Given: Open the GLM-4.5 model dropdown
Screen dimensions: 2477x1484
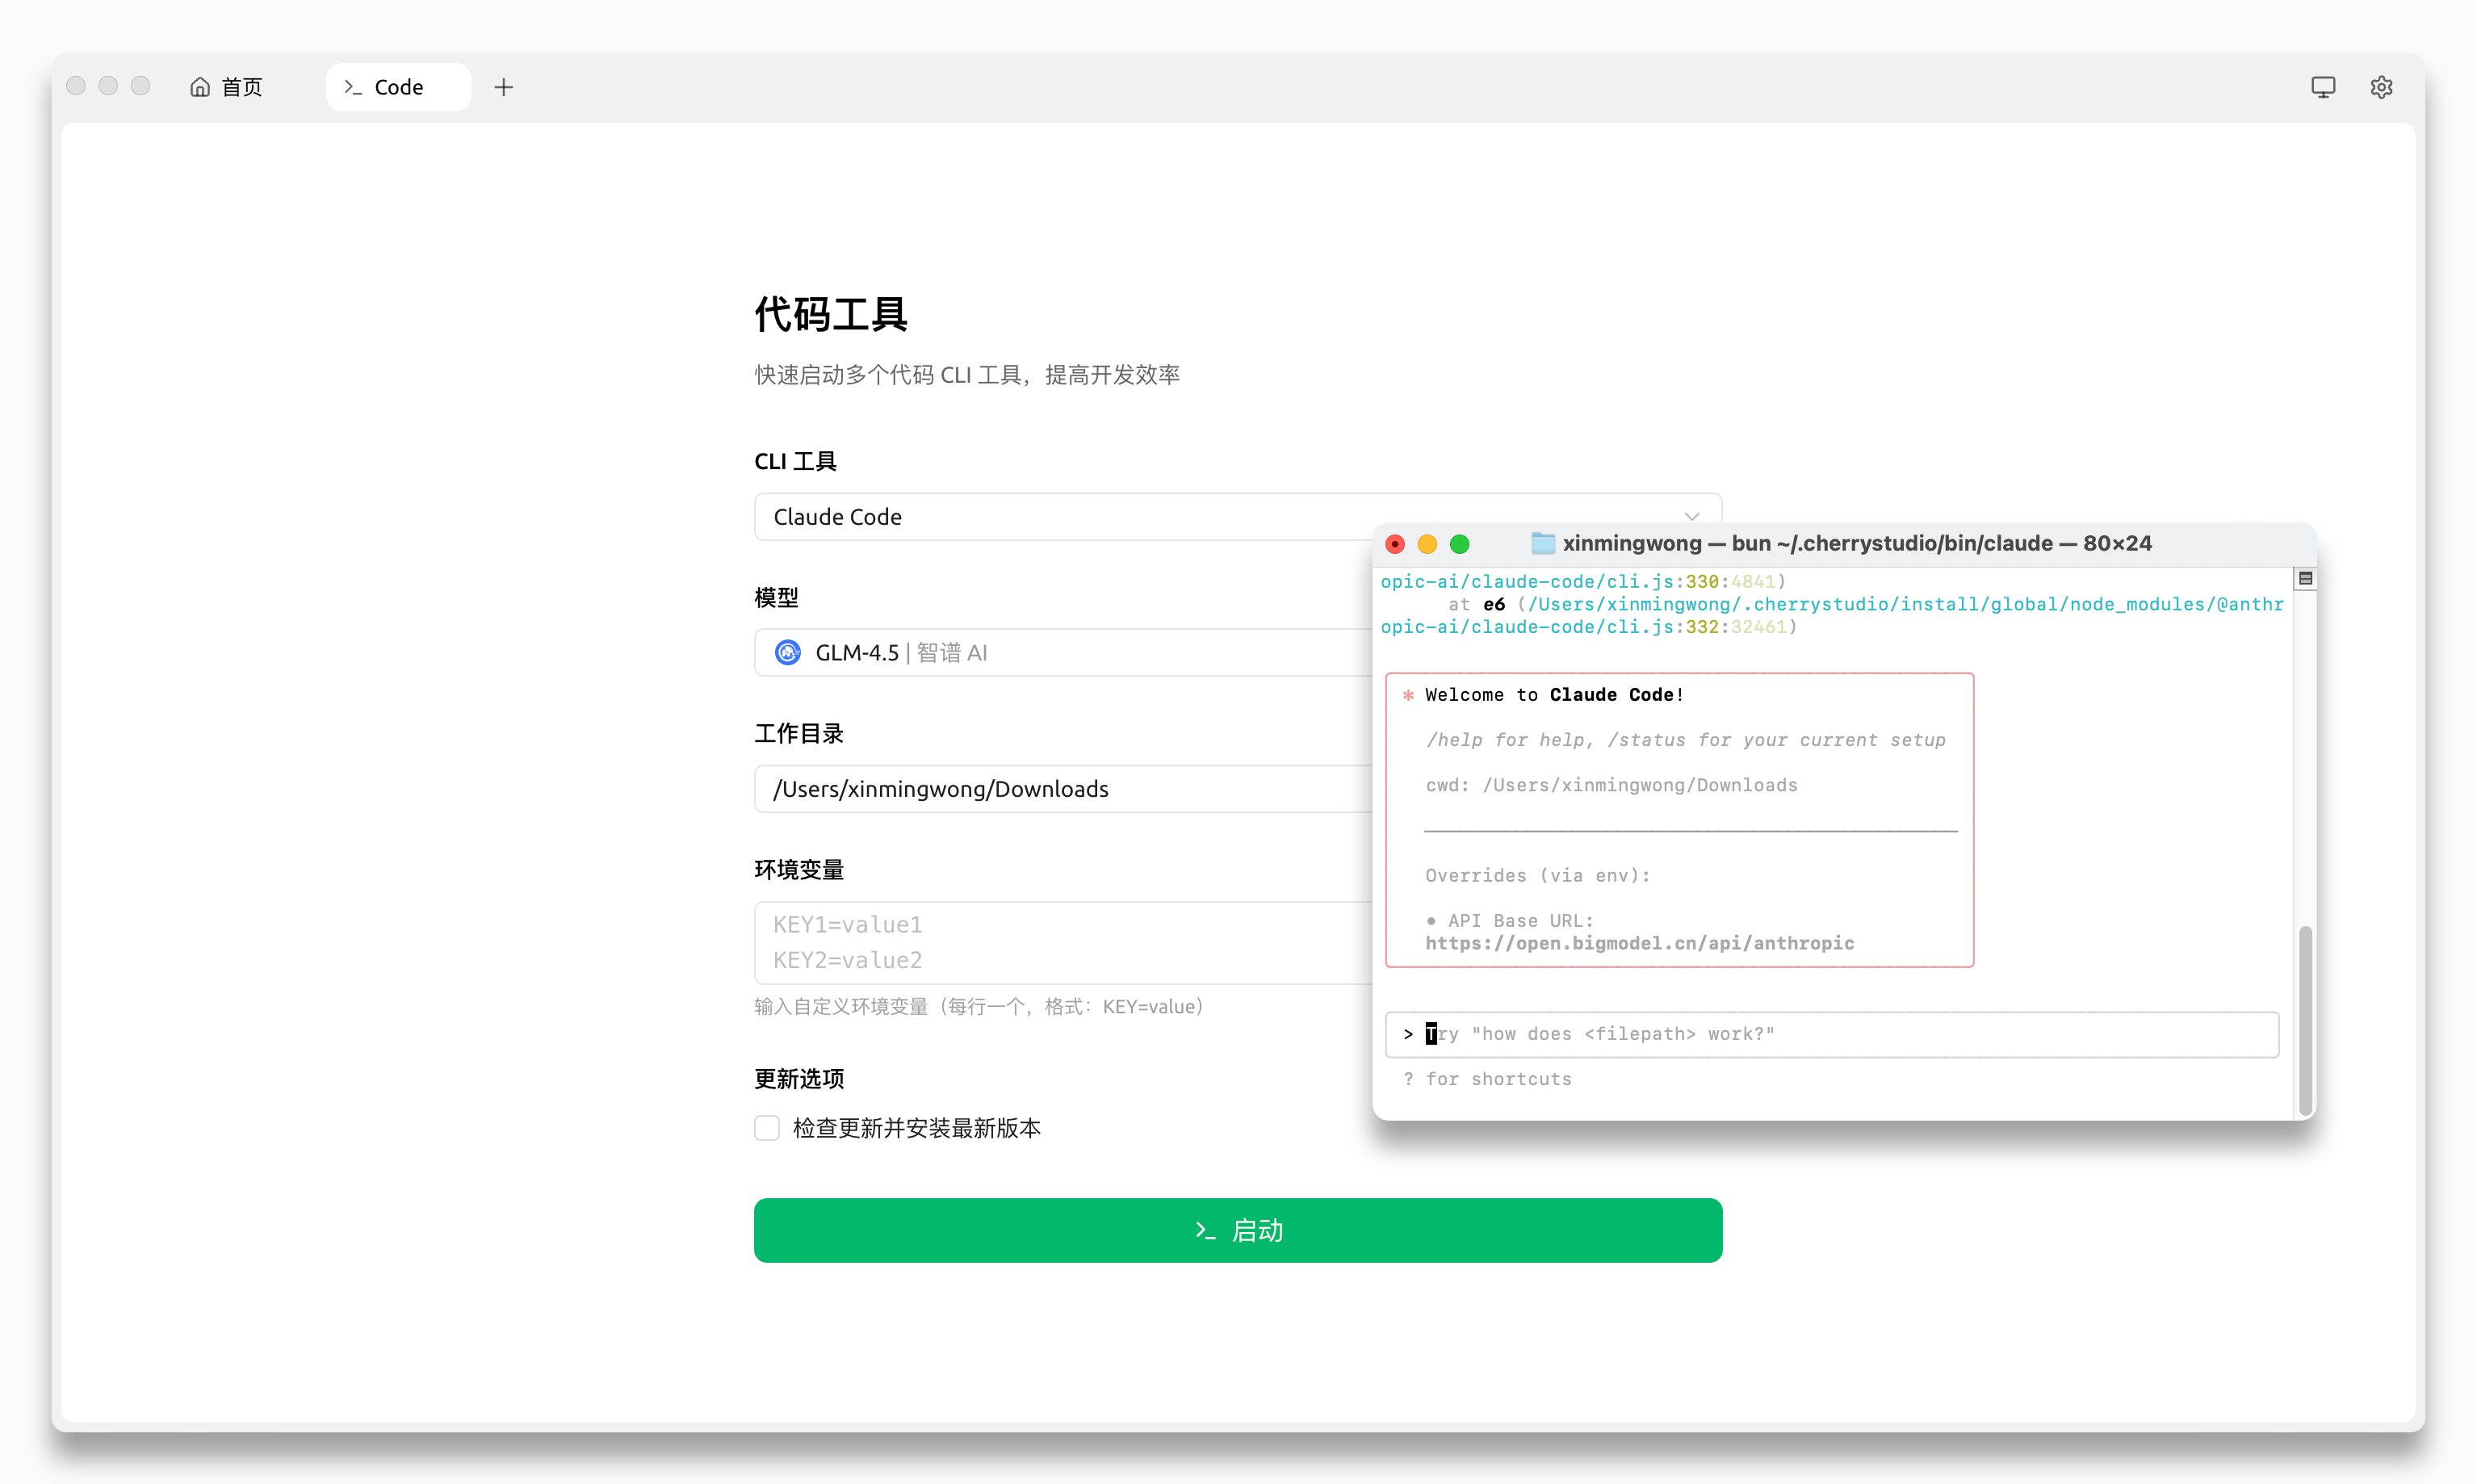Looking at the screenshot, I should point(1060,653).
